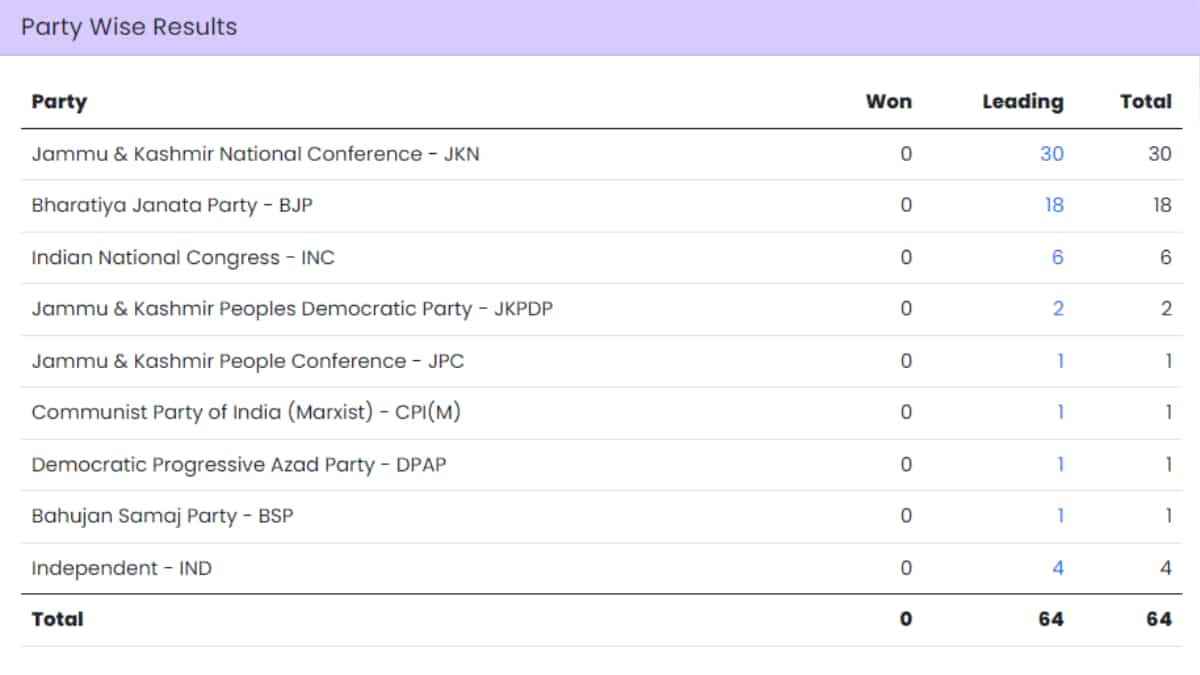Select the Won column header
Viewport: 1200px width, 675px height.
tap(889, 102)
